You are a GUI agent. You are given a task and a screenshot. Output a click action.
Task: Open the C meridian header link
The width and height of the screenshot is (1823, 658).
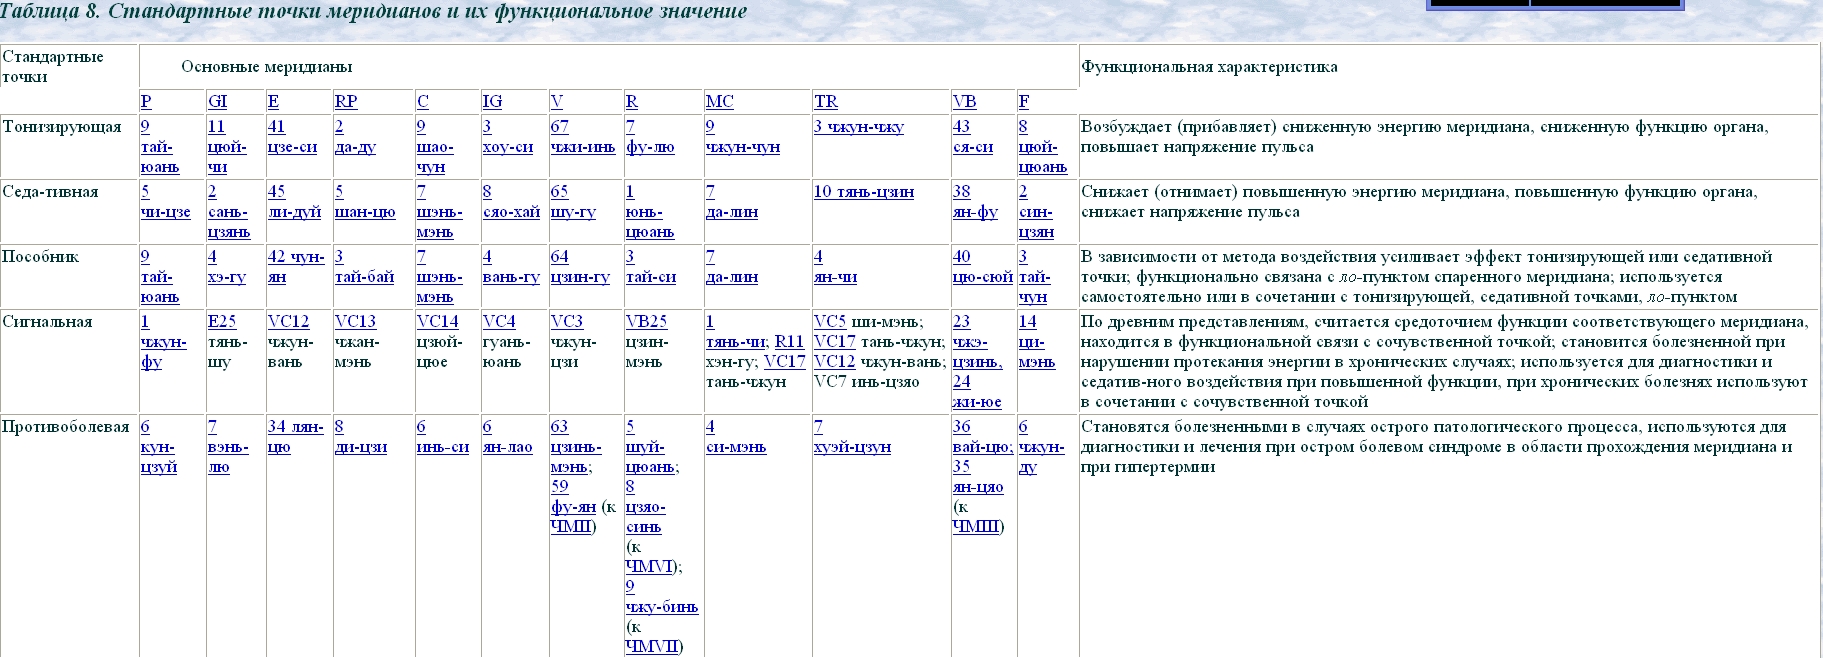coord(422,102)
